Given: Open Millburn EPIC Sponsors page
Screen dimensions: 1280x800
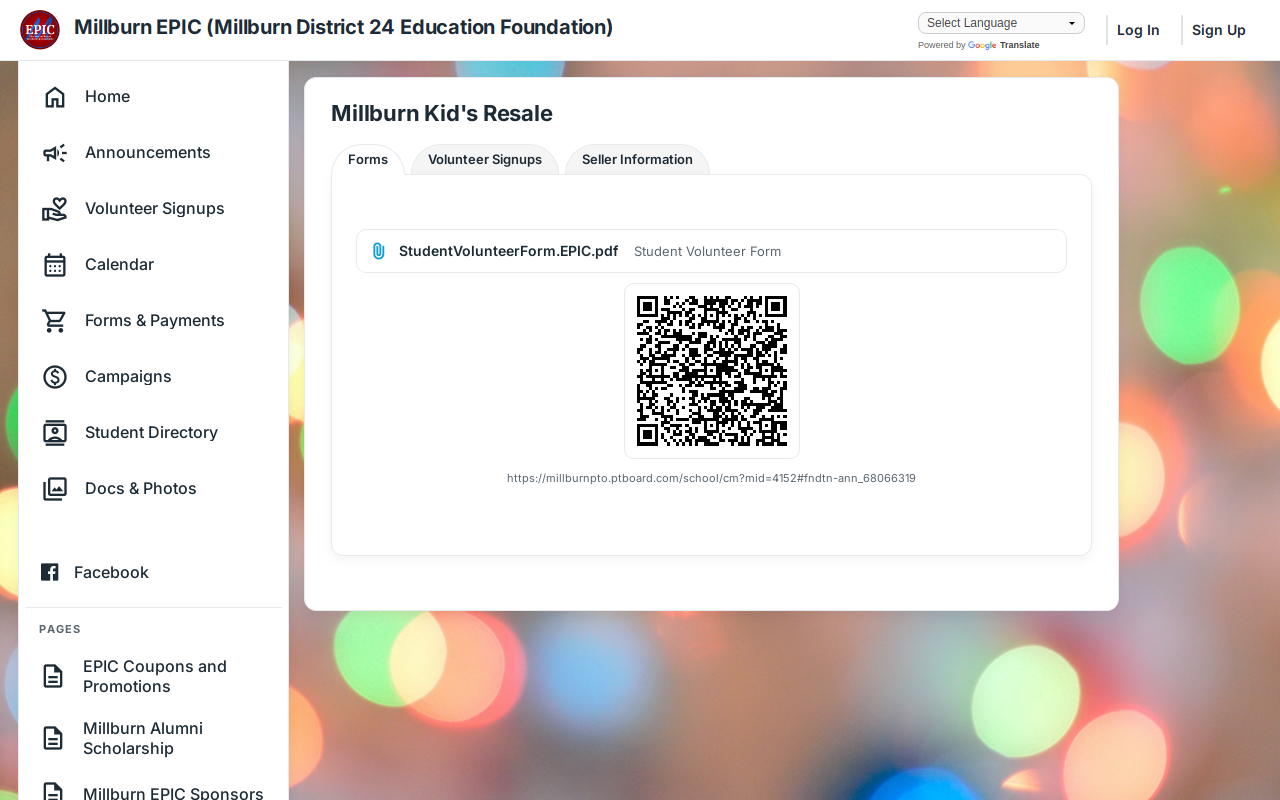Looking at the screenshot, I should [173, 793].
